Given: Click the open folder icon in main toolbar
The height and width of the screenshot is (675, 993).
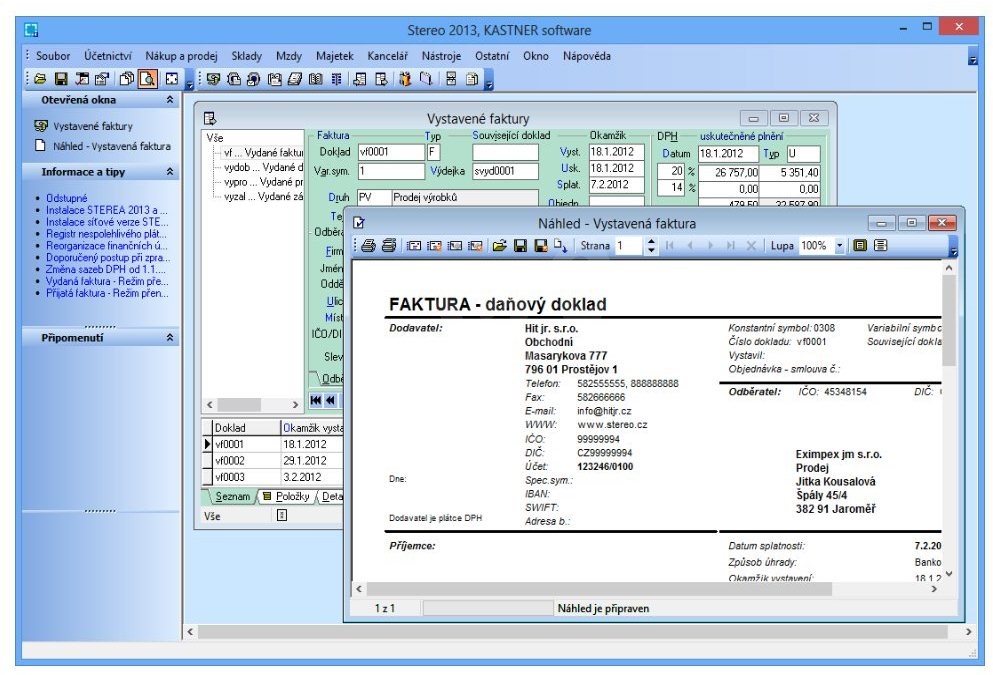Looking at the screenshot, I should 40,79.
